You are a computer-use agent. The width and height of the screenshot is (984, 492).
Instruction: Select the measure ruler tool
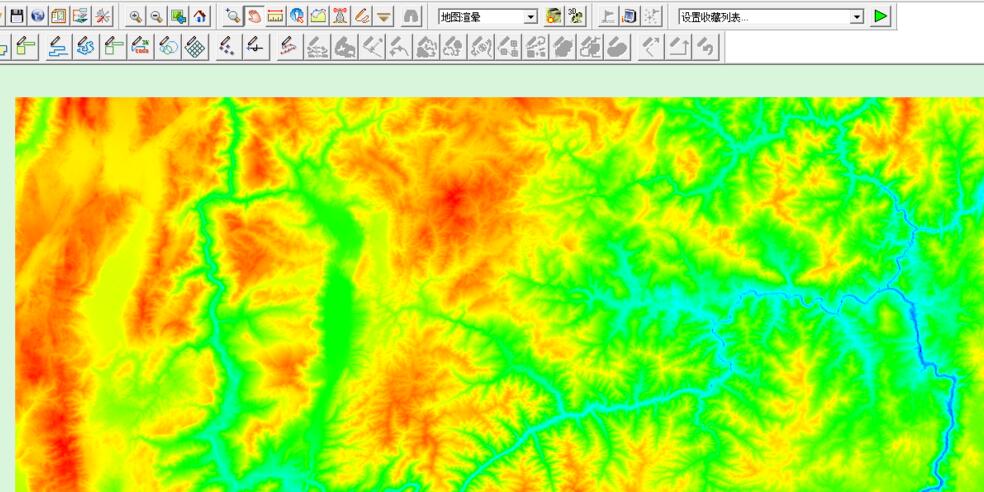[x=275, y=16]
